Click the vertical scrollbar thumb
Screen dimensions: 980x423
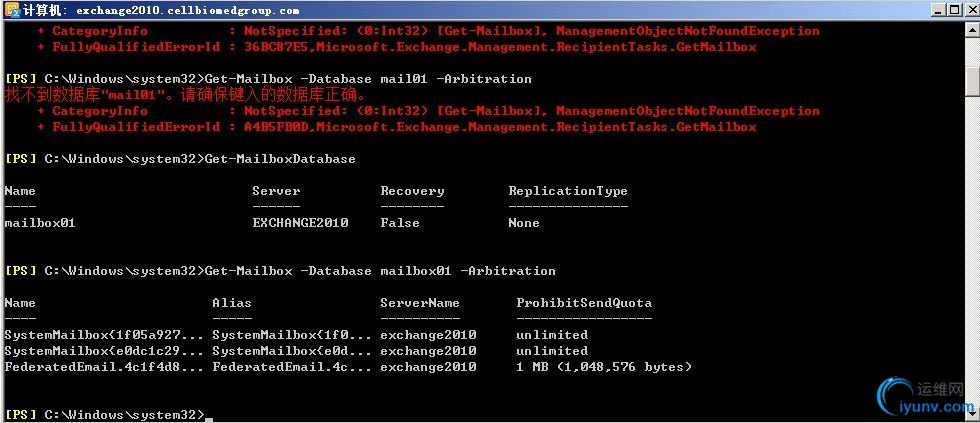tap(972, 80)
